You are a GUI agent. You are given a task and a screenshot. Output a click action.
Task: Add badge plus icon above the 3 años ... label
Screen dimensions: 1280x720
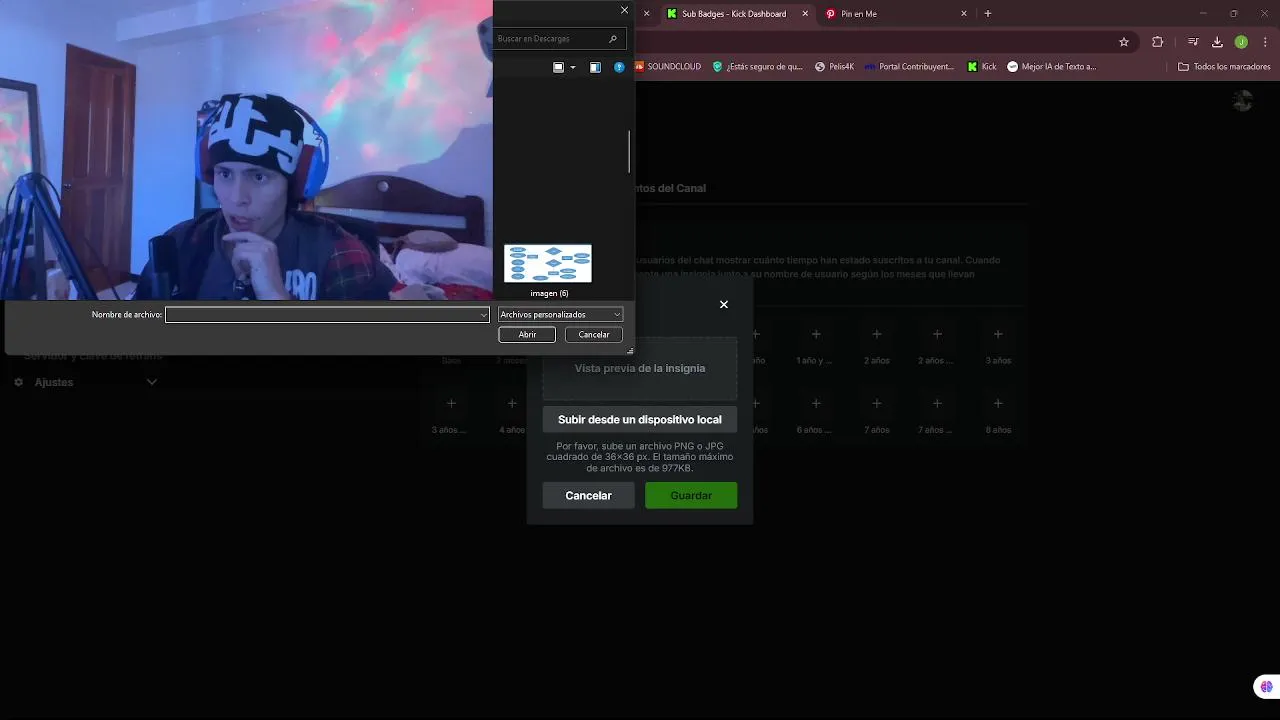click(451, 404)
